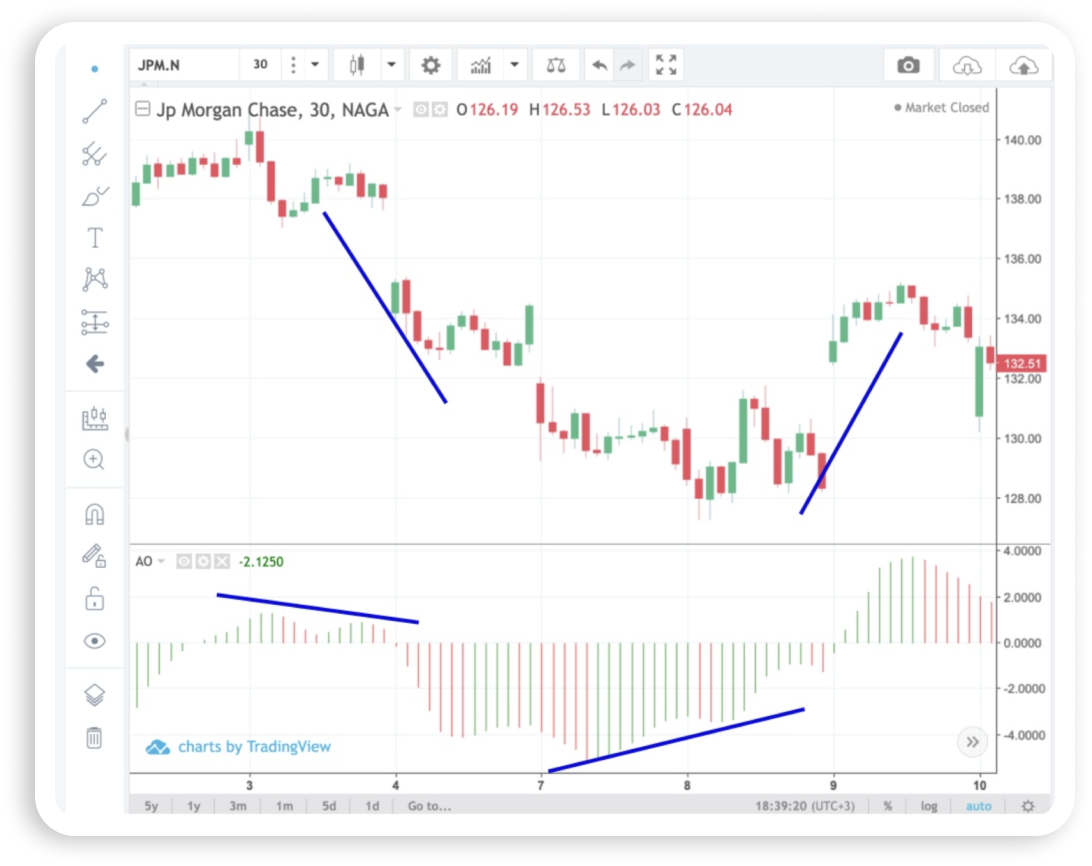Toggle AO indicator visibility eye

pos(184,561)
